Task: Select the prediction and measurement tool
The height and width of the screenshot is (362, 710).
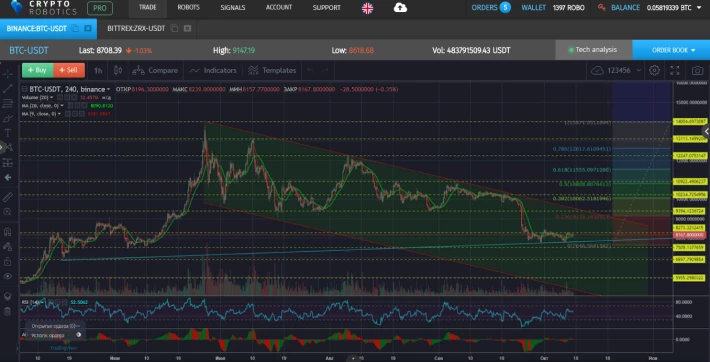Action: (x=8, y=162)
